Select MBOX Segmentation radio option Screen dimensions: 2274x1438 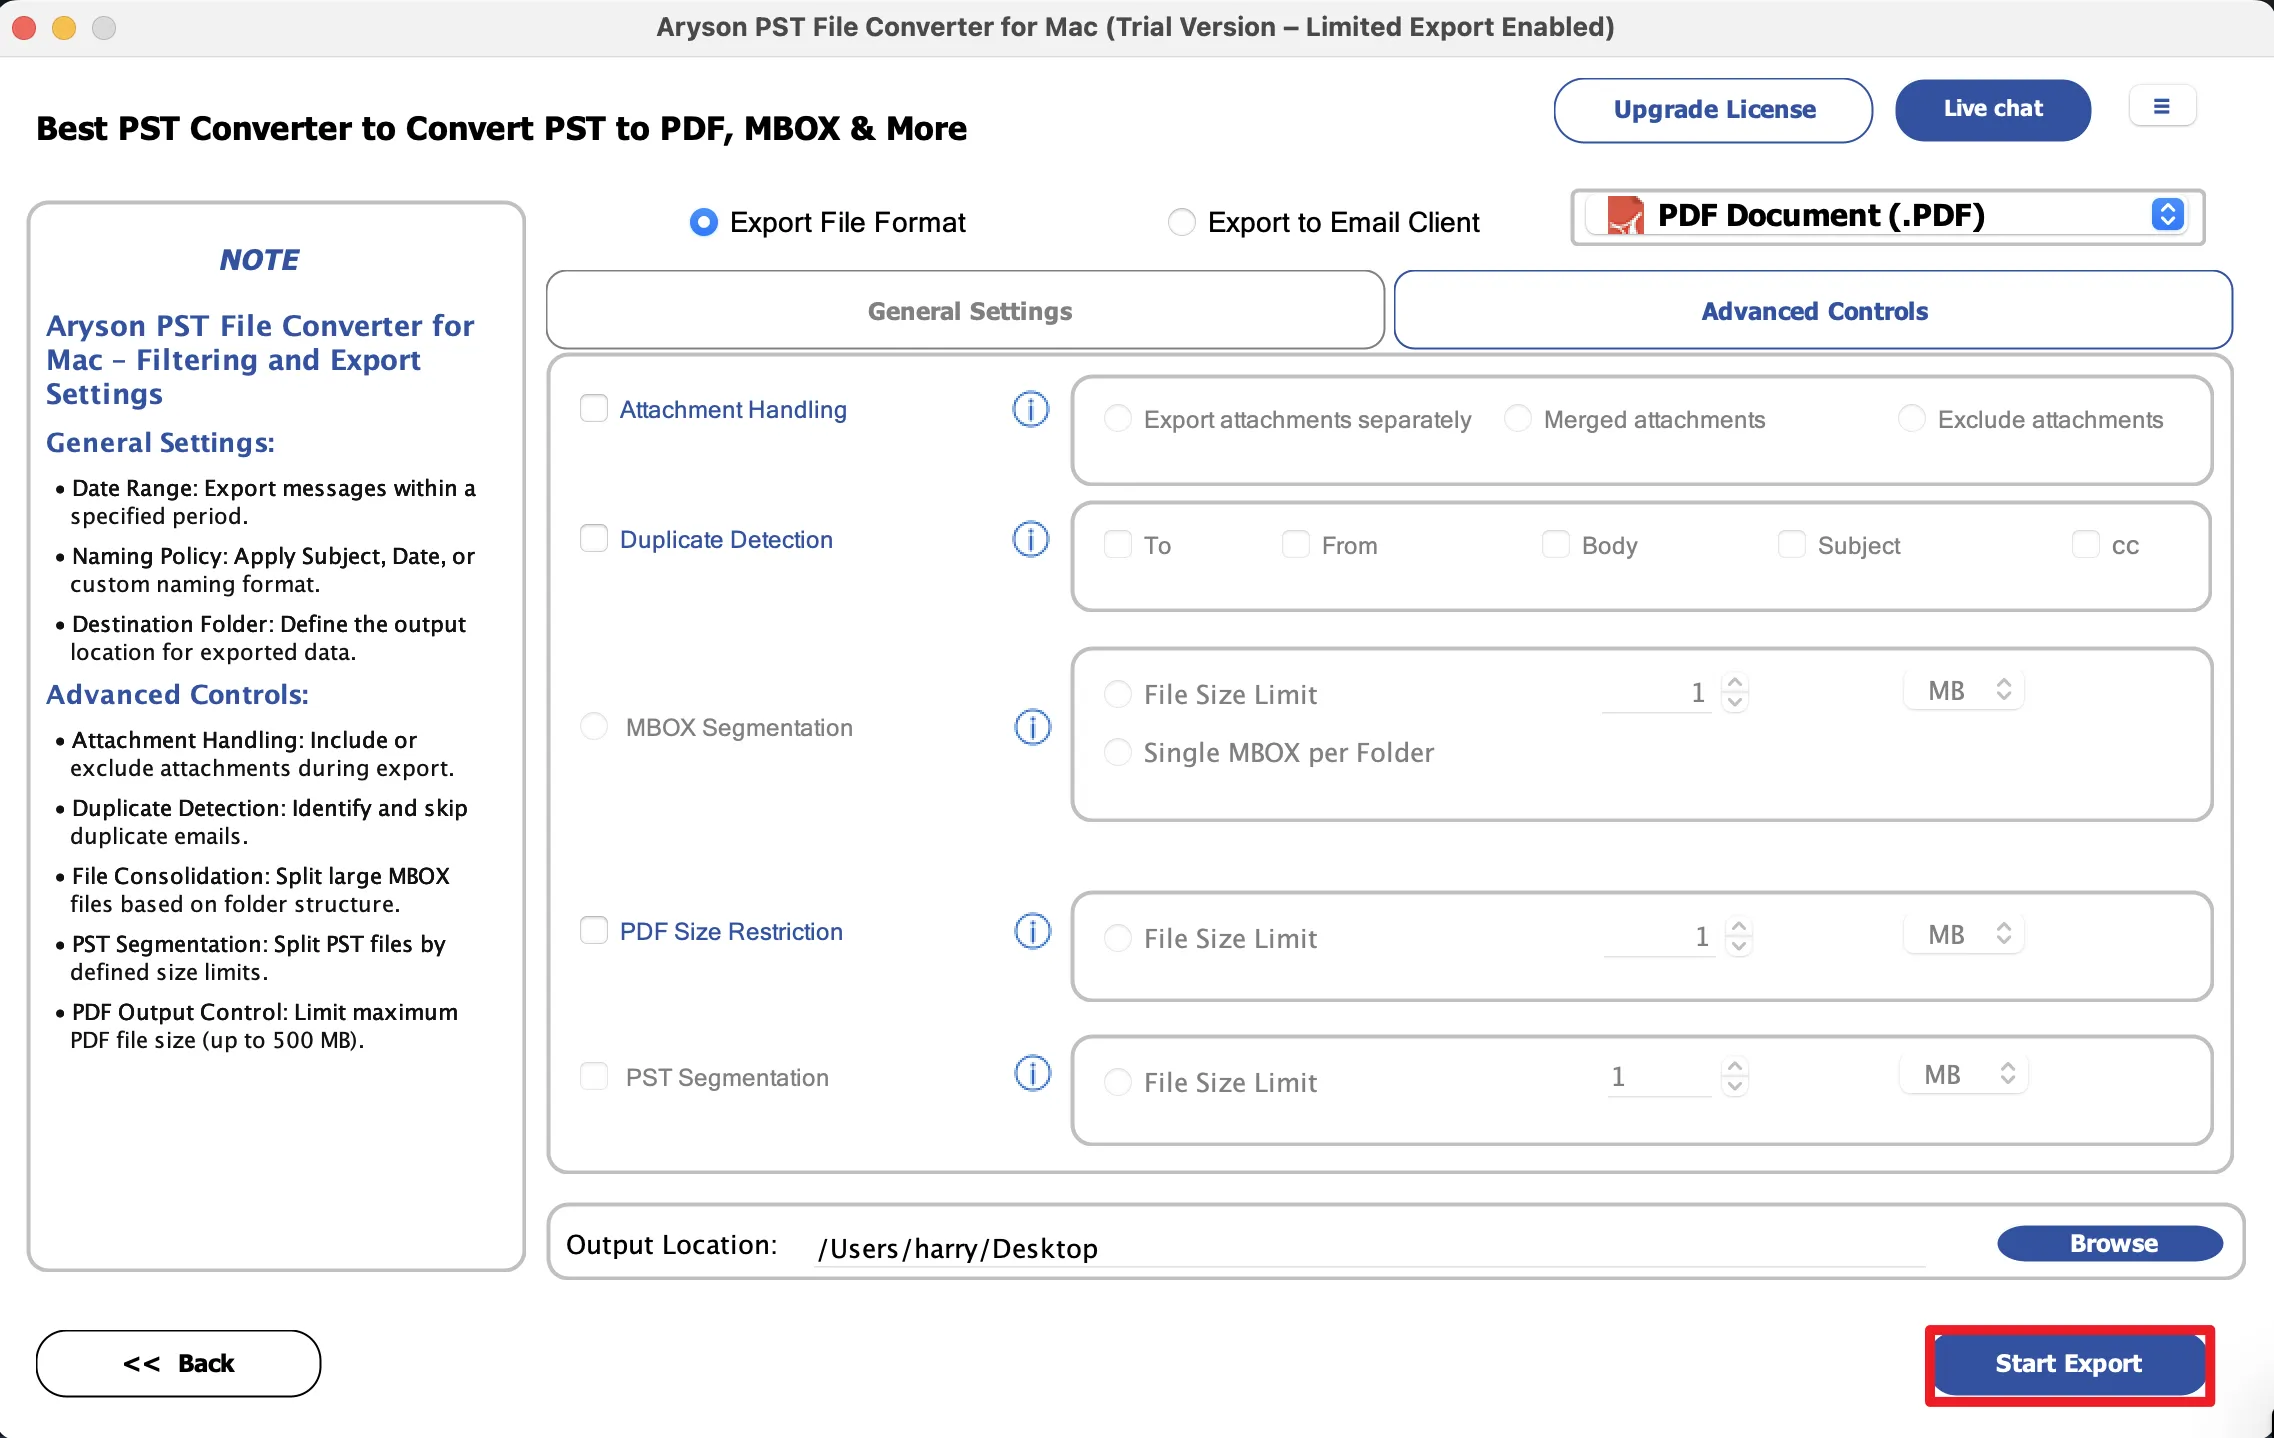click(594, 726)
